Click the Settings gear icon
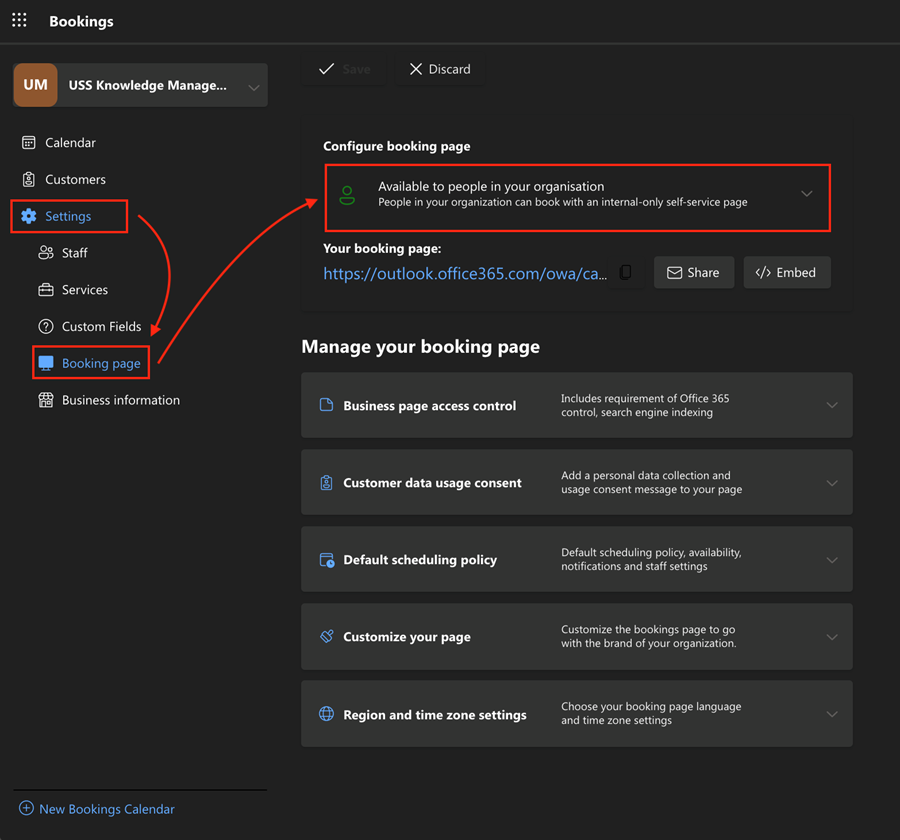This screenshot has height=840, width=900. (x=29, y=216)
